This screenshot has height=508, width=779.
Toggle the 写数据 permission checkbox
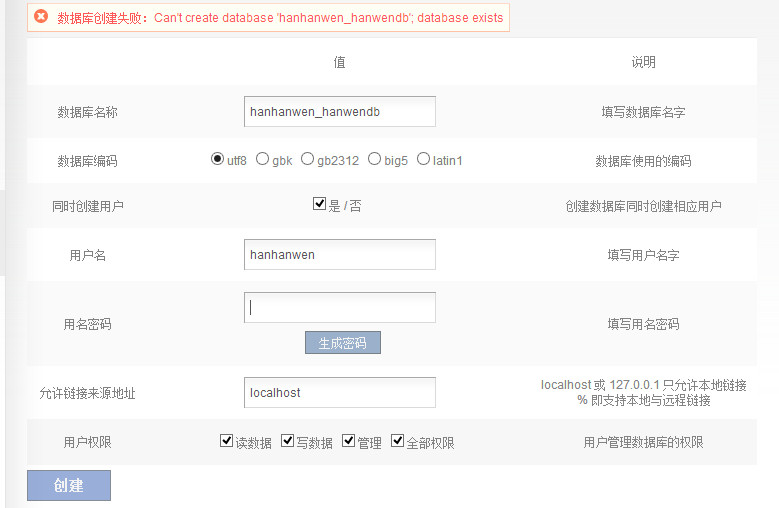[288, 441]
